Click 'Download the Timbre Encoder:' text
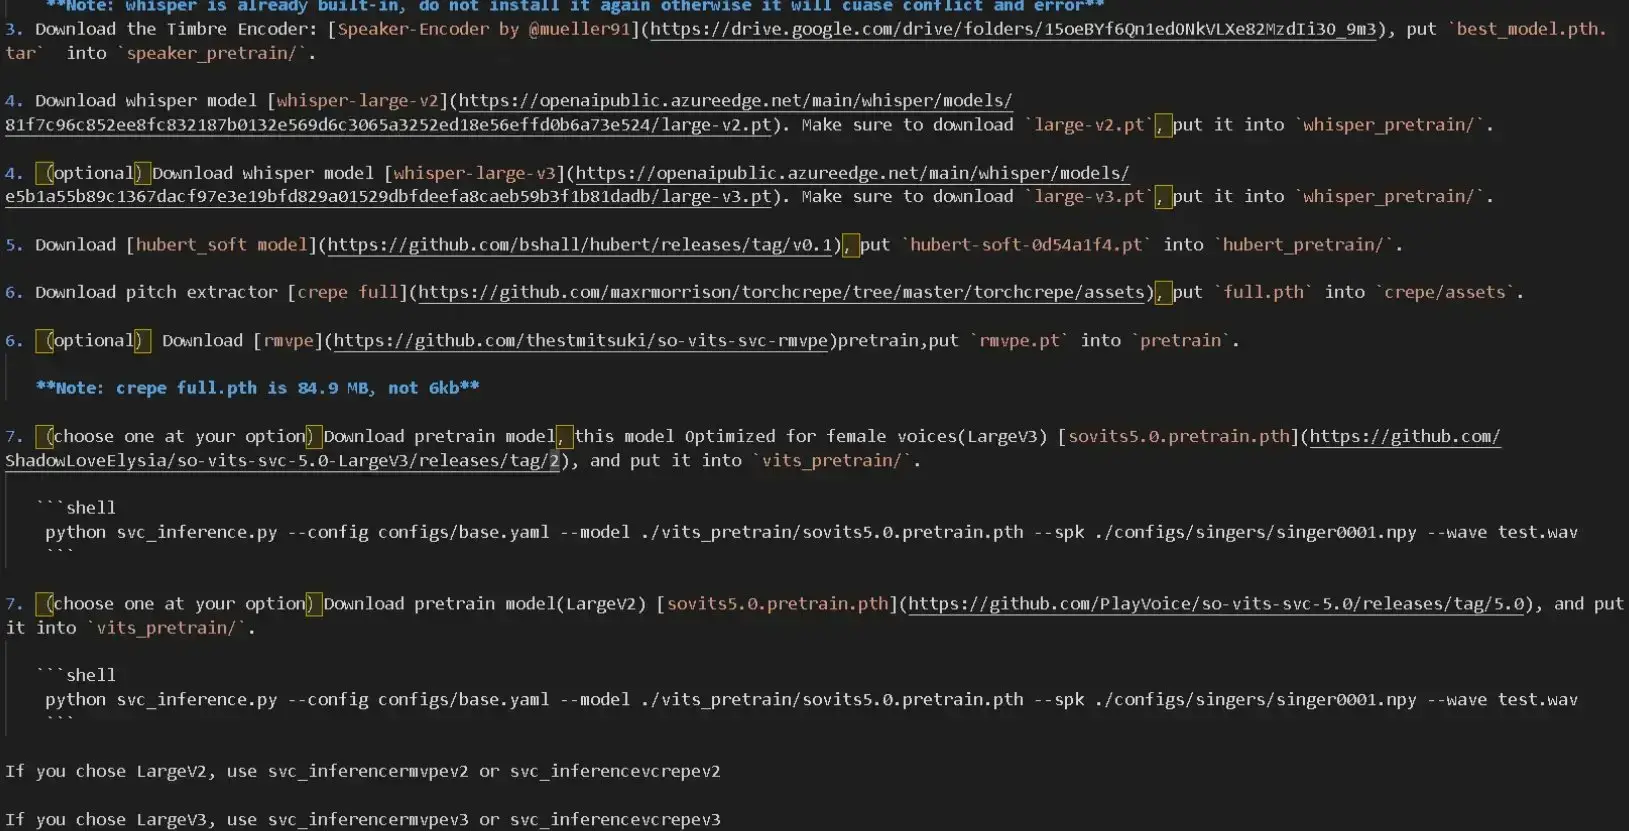1629x831 pixels. click(x=176, y=29)
